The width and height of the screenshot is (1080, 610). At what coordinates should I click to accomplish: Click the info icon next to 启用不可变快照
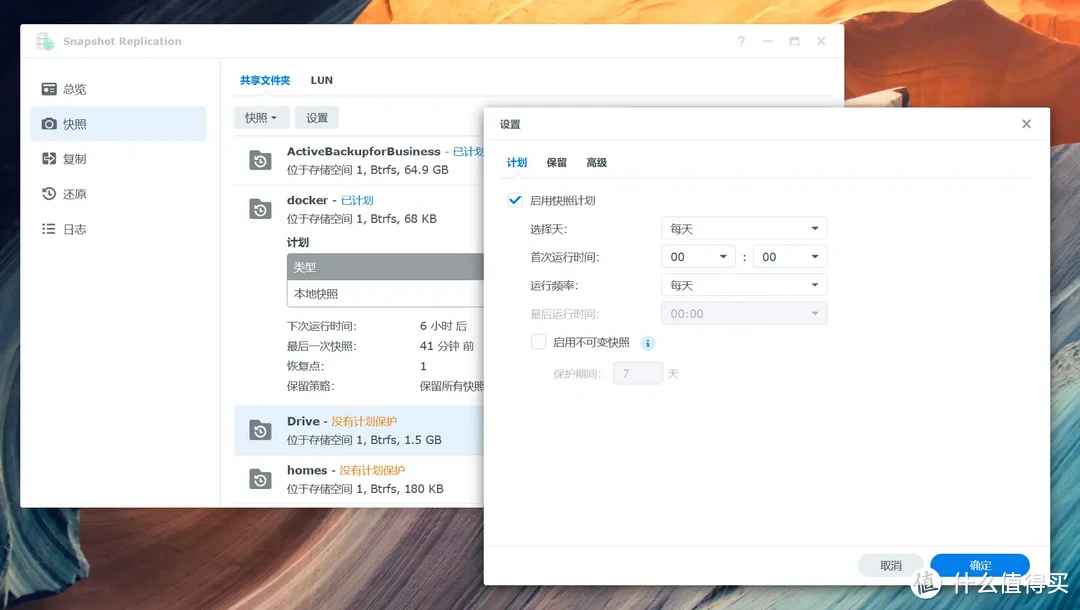pyautogui.click(x=647, y=342)
